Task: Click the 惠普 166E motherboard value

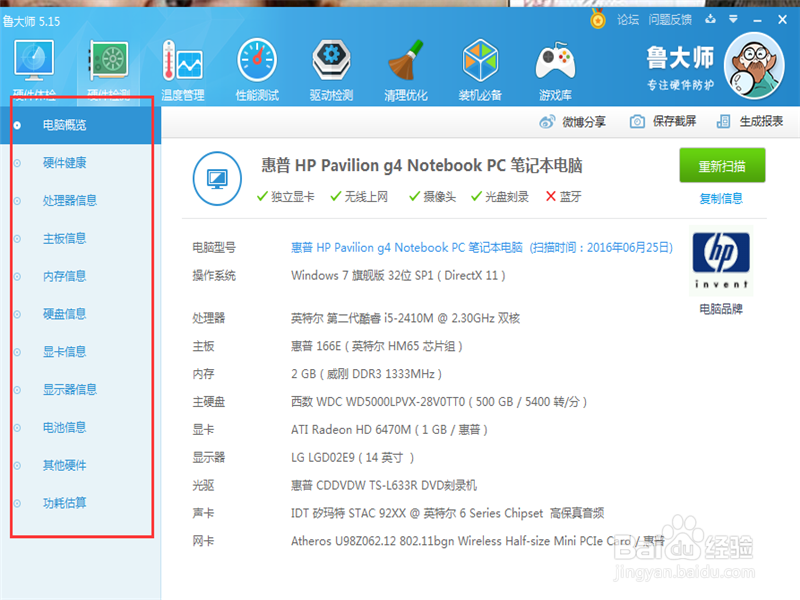Action: 377,346
